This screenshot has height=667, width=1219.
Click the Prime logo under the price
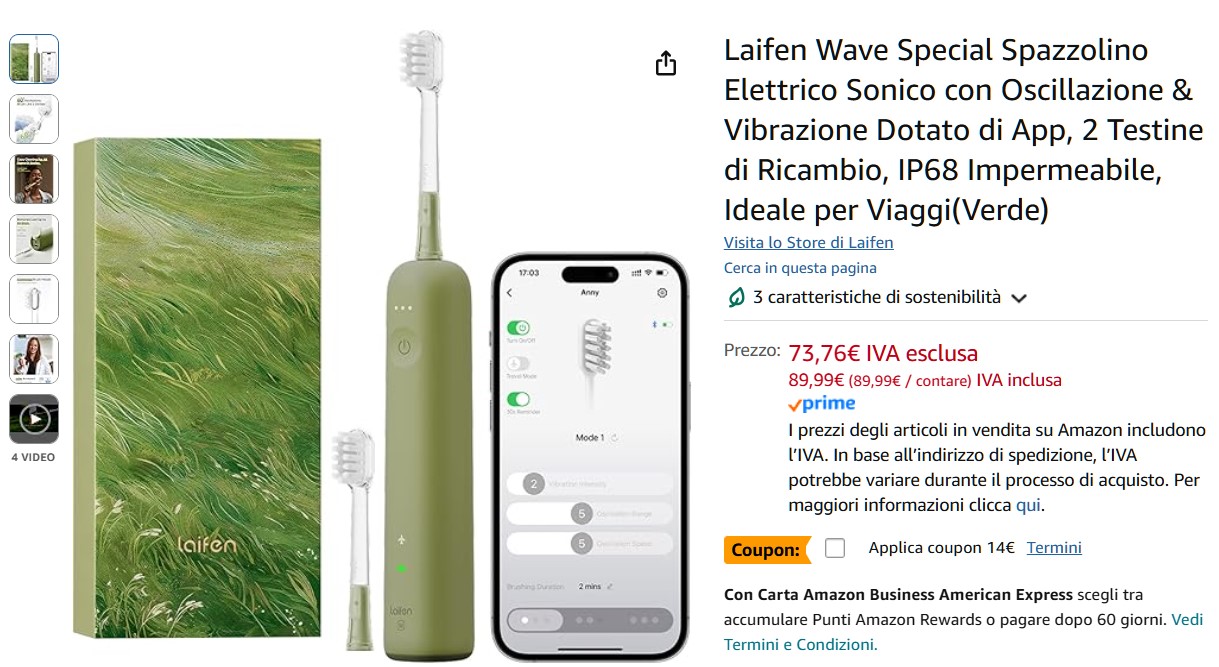pyautogui.click(x=821, y=404)
